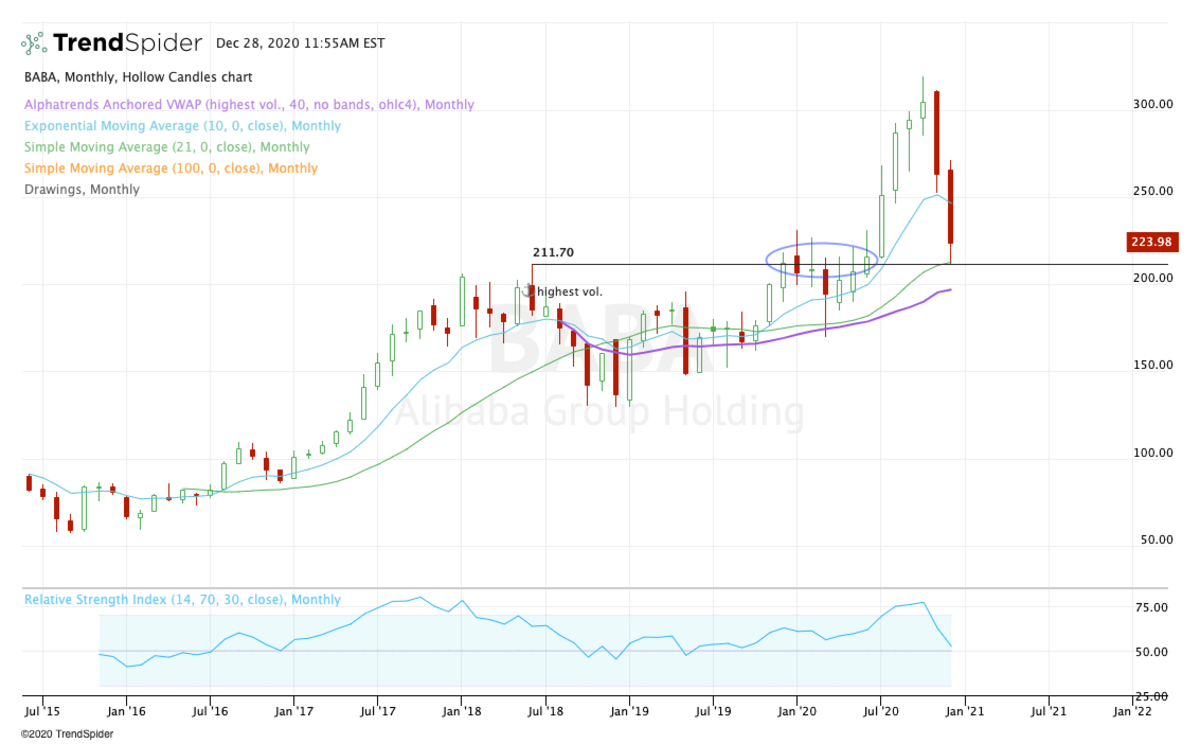Click the Jul '19 date axis label

tap(713, 711)
